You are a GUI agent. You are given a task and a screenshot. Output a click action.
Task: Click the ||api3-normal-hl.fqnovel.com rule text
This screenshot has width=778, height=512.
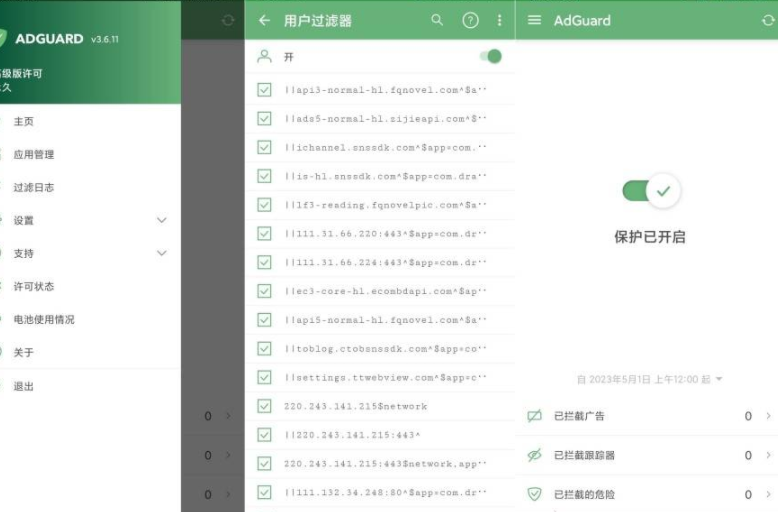point(386,90)
